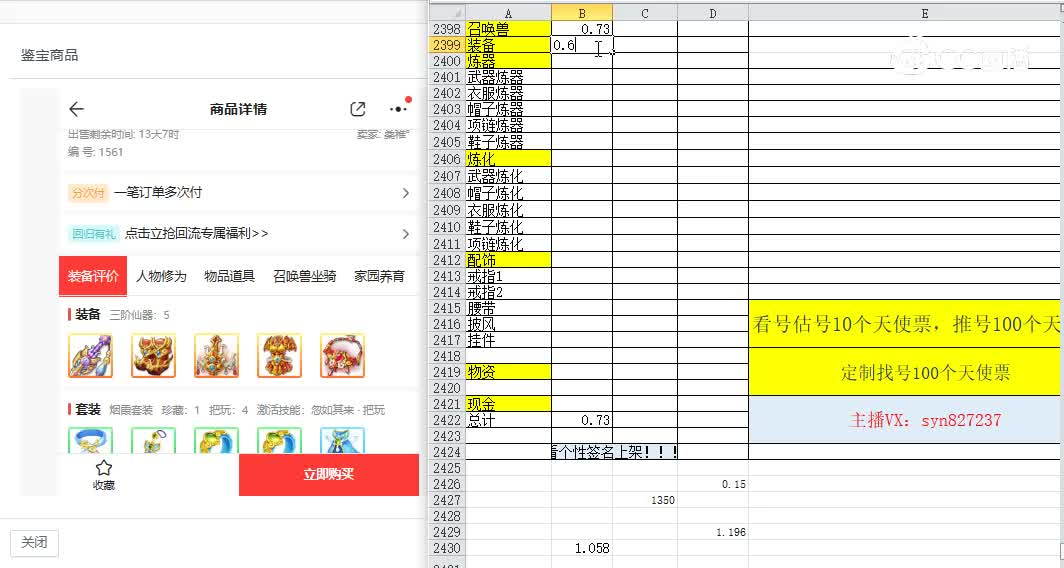Select the 衣服炼器 cell
Screen dimensions: 1064x568
pyautogui.click(x=508, y=93)
